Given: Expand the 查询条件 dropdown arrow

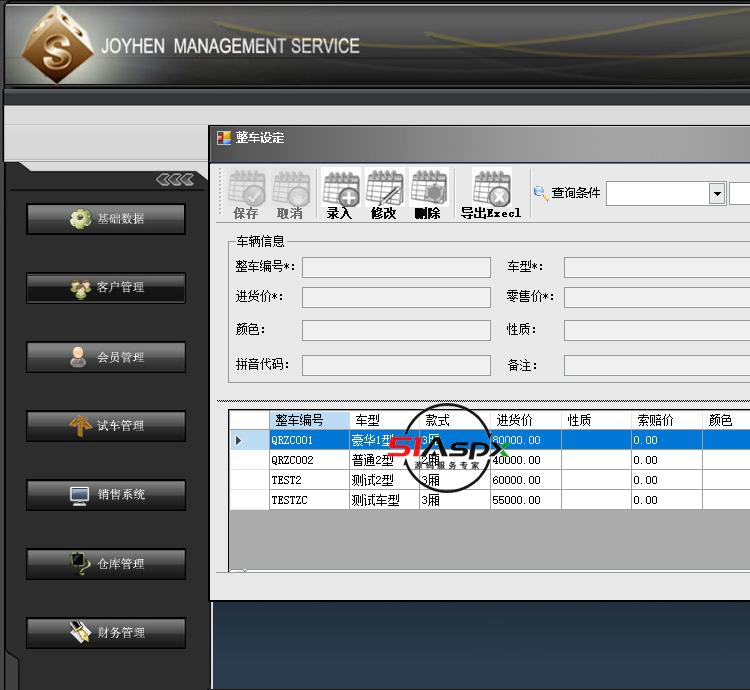Looking at the screenshot, I should [717, 194].
